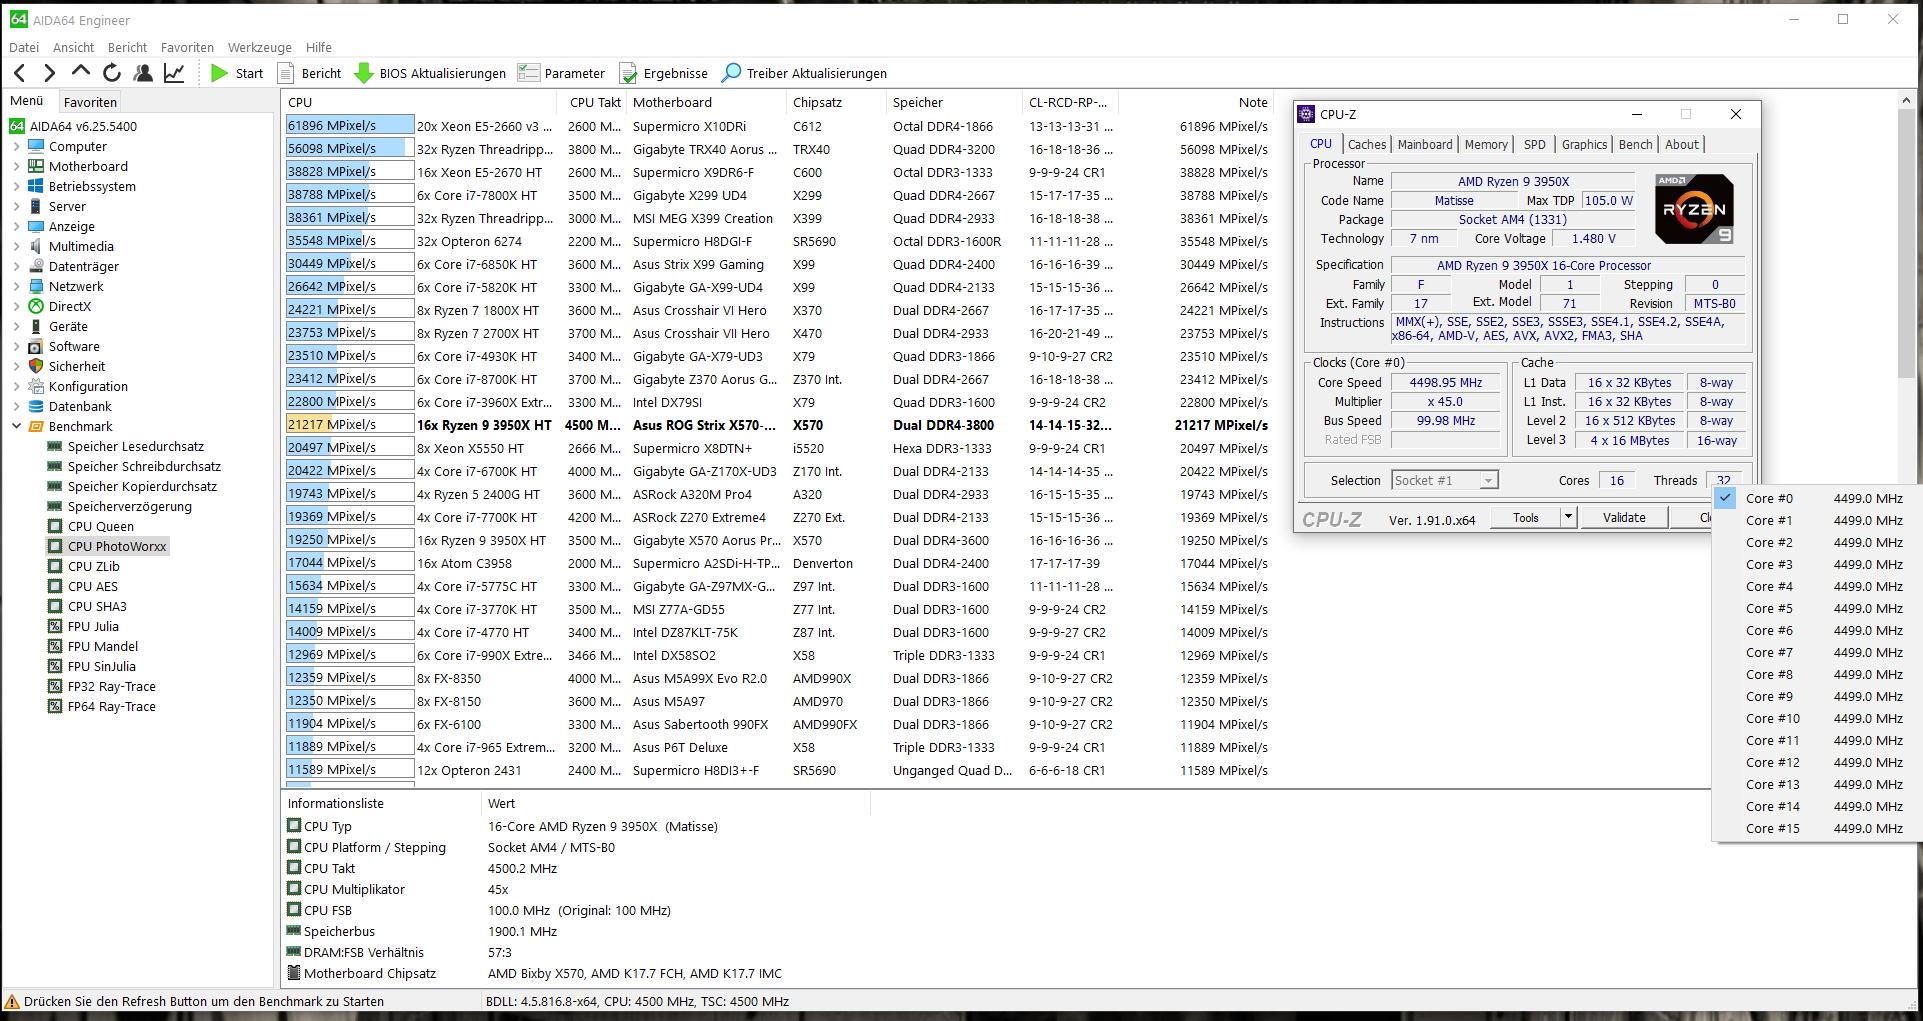Expand the Konfiguration tree node
This screenshot has width=1923, height=1021.
tap(16, 386)
